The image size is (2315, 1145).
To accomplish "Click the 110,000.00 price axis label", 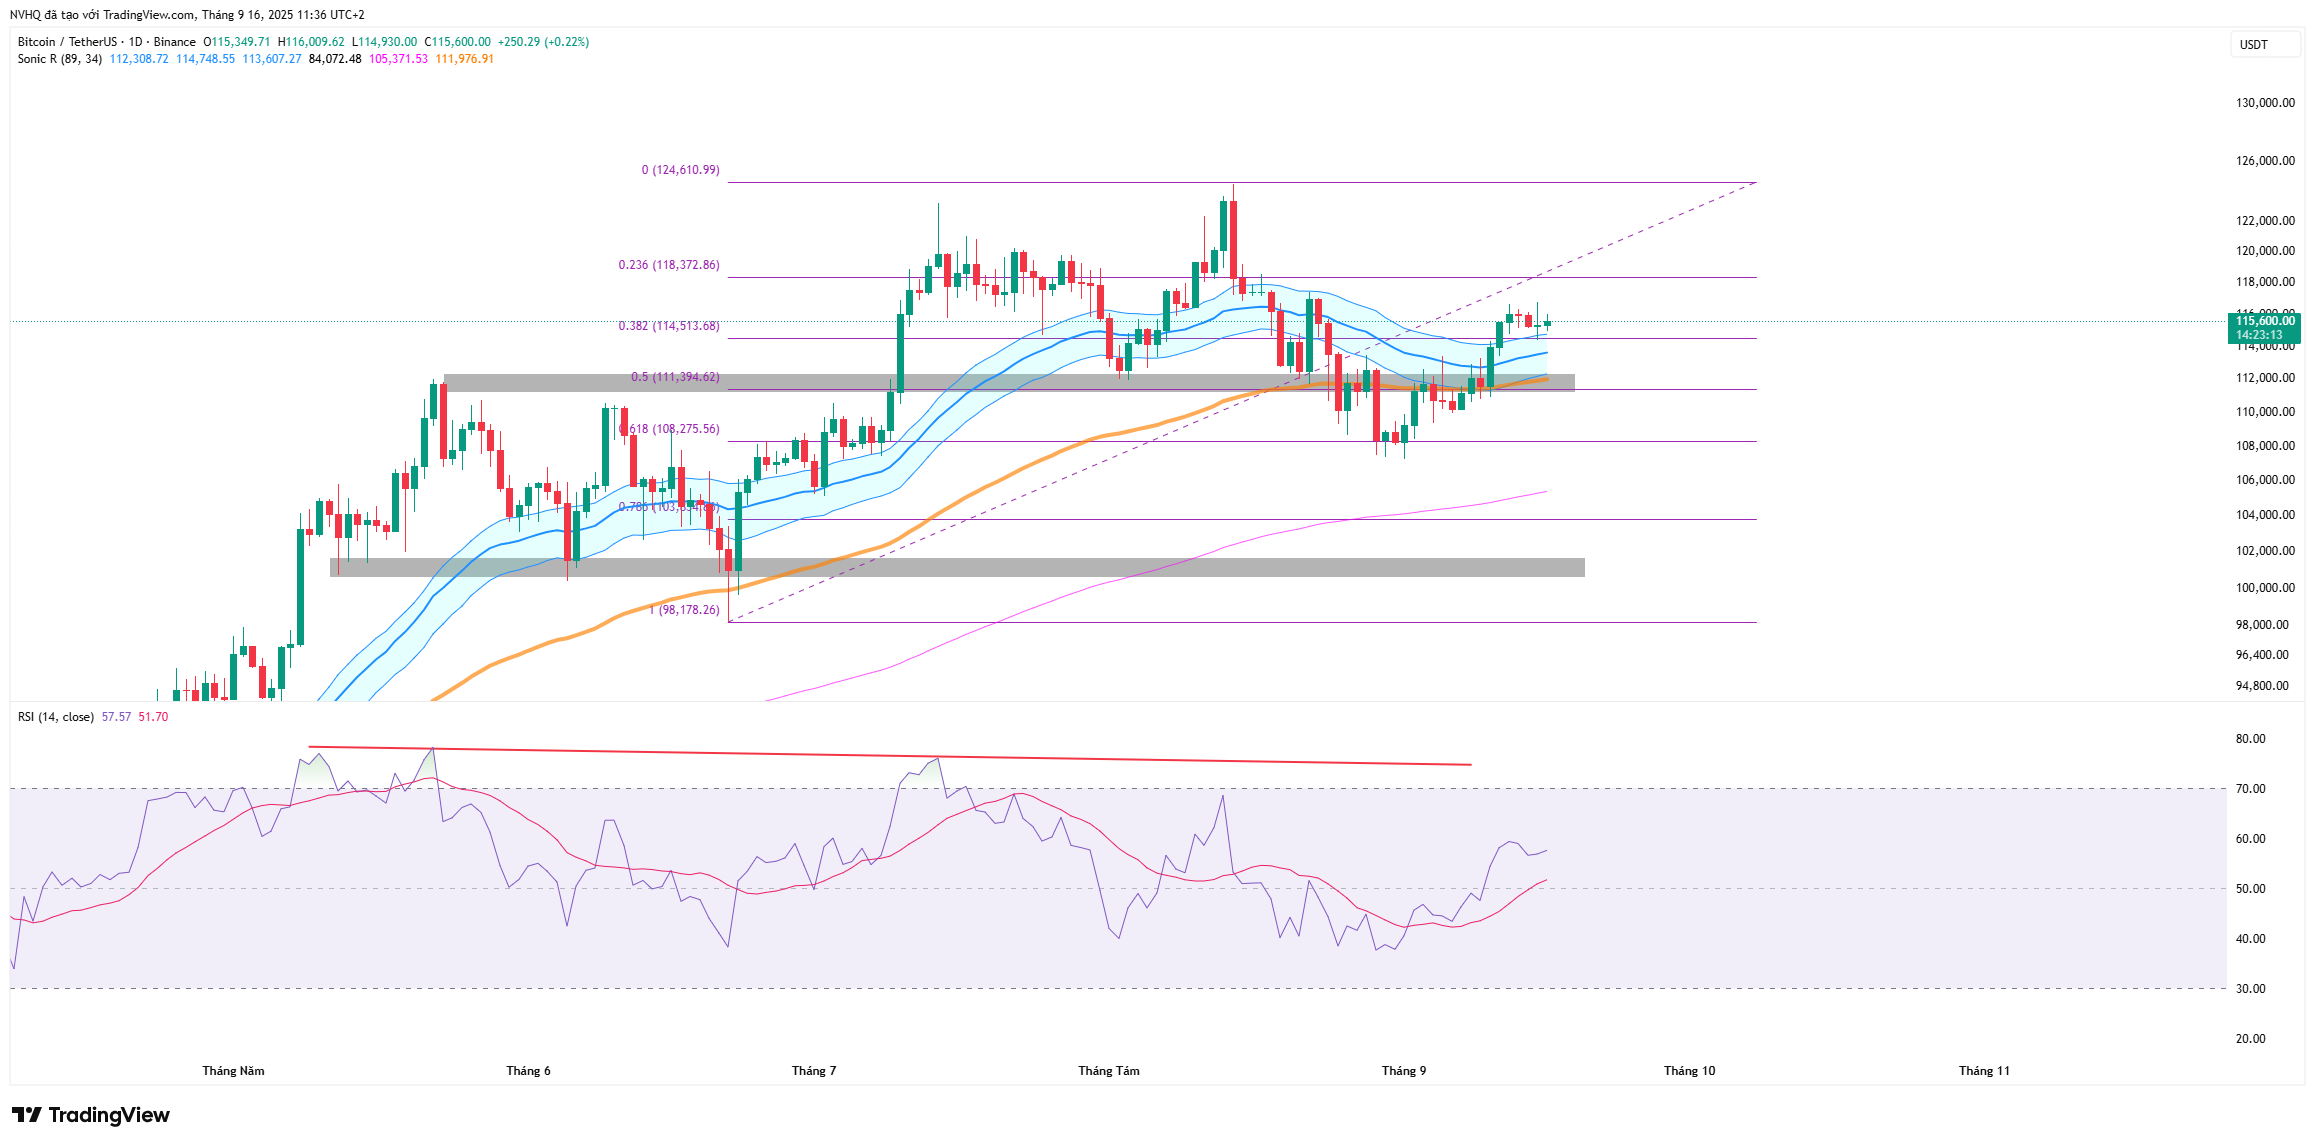I will point(2265,412).
